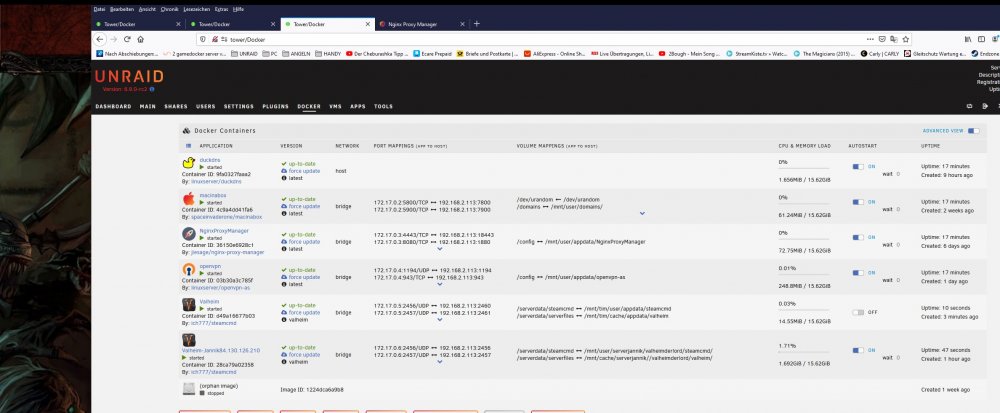
Task: Expand macinabox volume mappings chevron
Action: click(642, 214)
